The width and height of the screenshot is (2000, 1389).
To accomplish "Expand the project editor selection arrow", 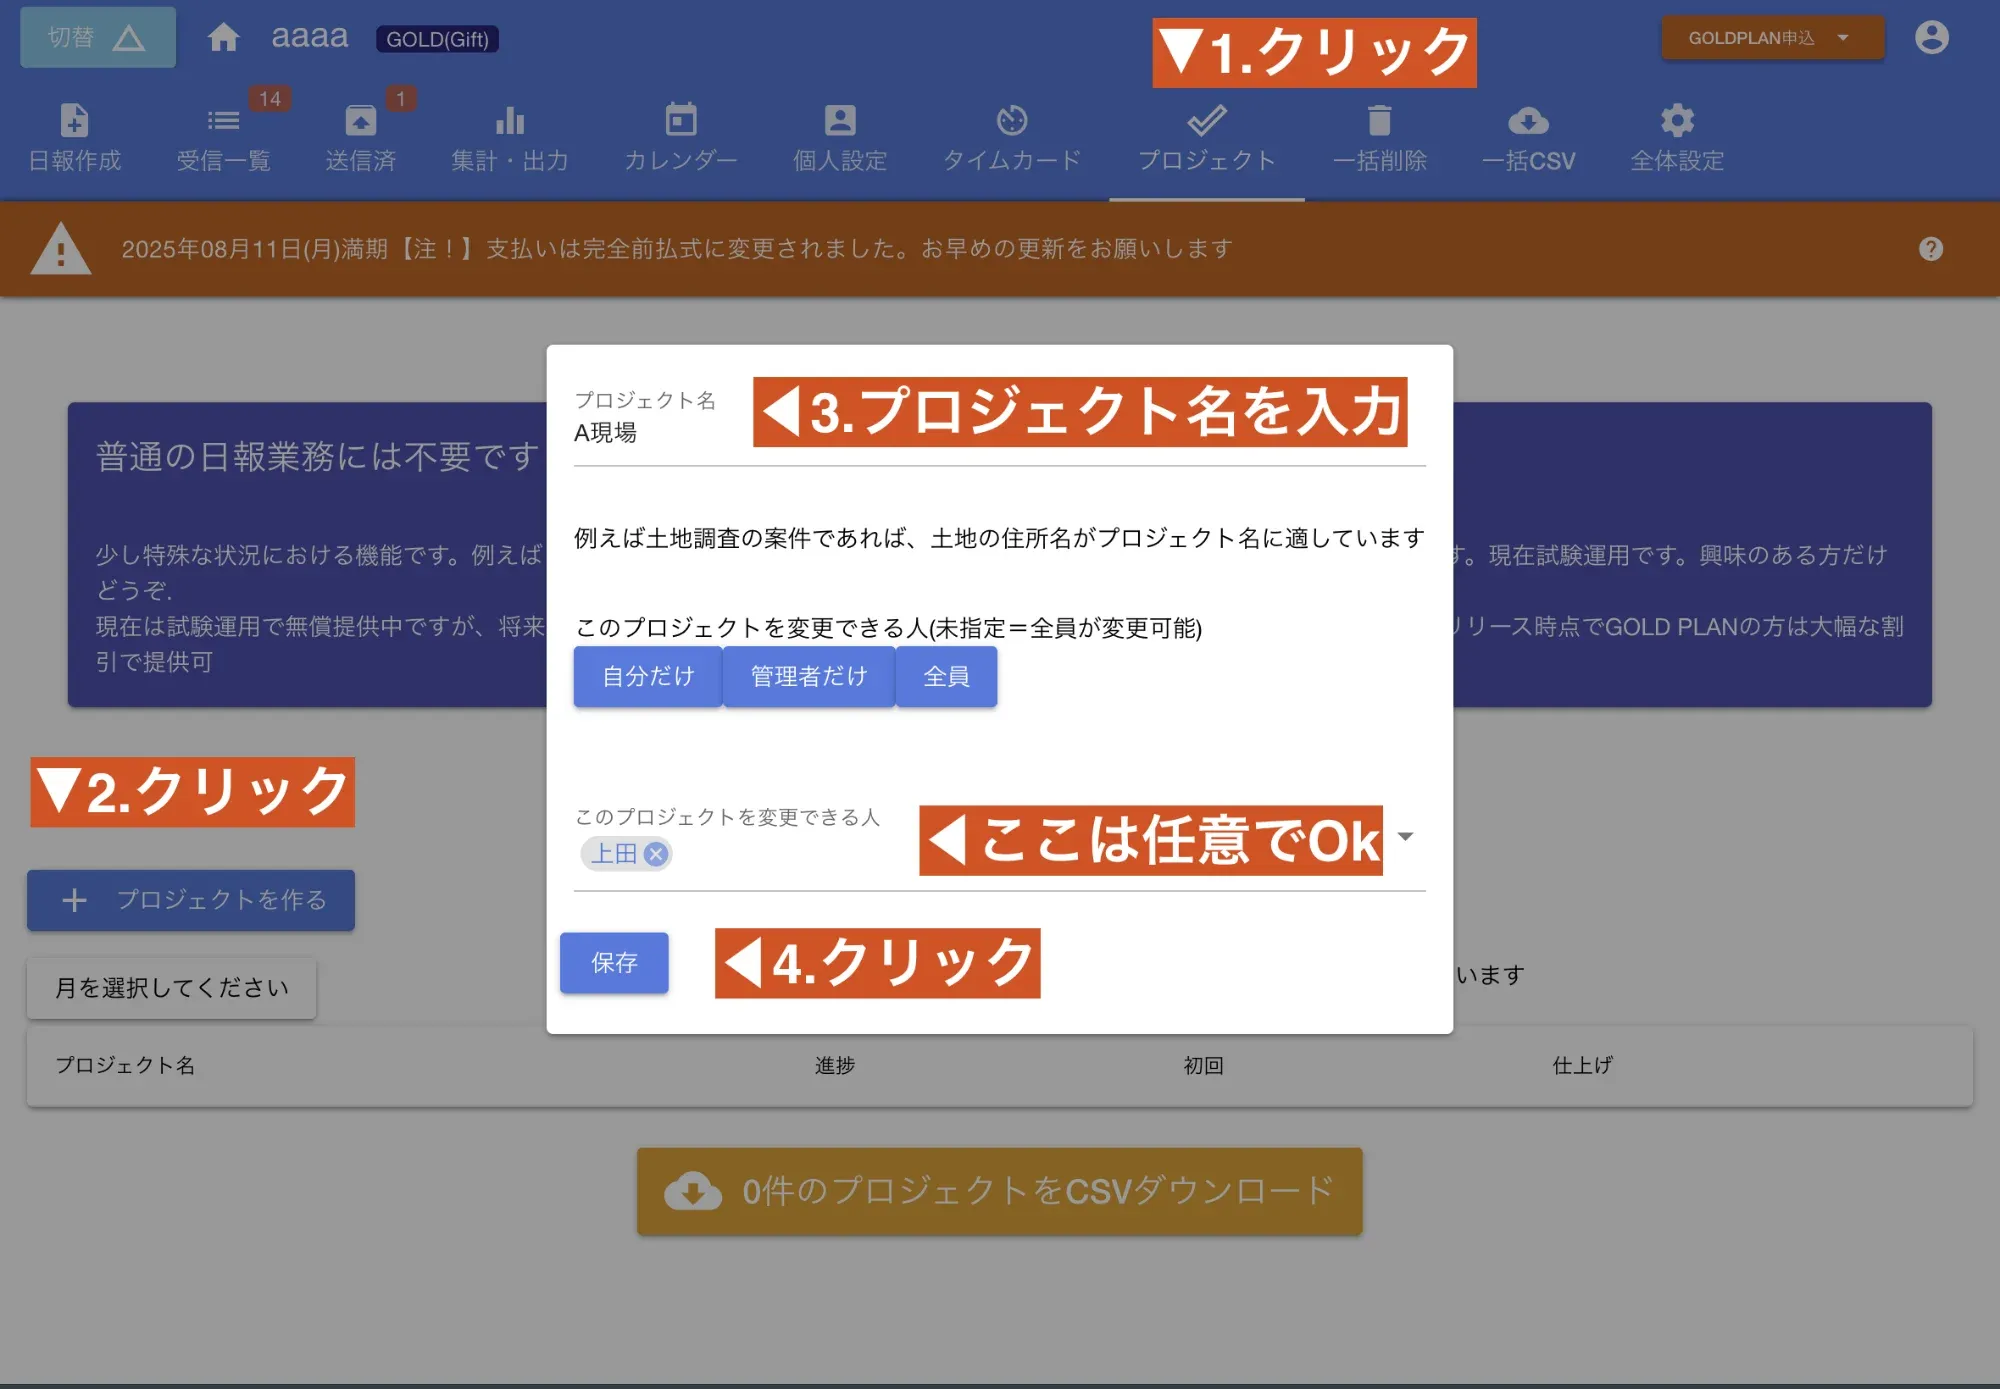I will 1408,838.
